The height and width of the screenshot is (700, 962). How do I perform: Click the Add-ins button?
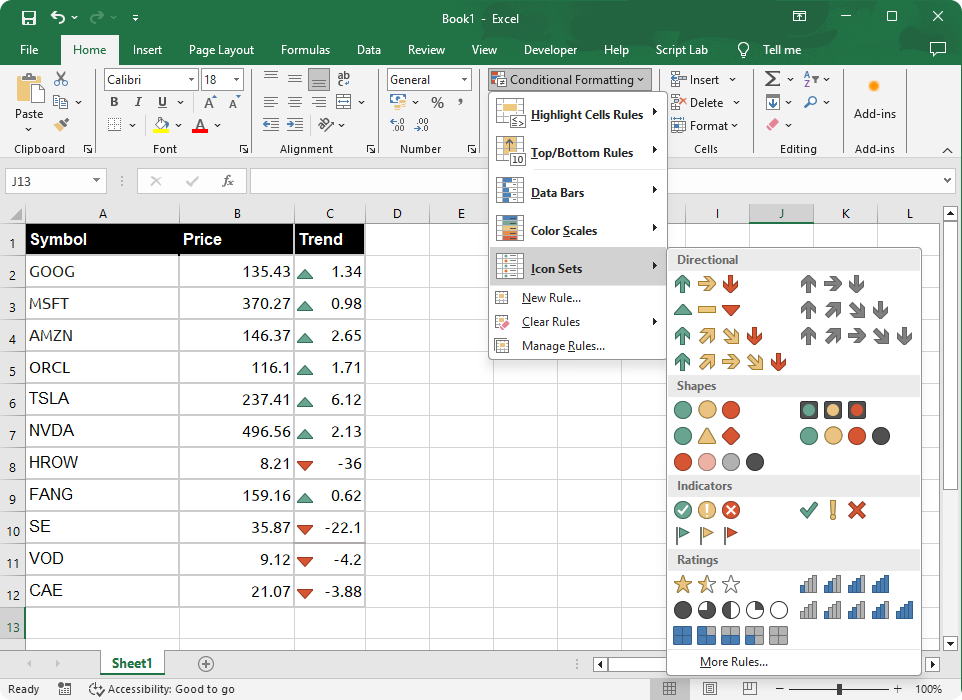tap(874, 99)
